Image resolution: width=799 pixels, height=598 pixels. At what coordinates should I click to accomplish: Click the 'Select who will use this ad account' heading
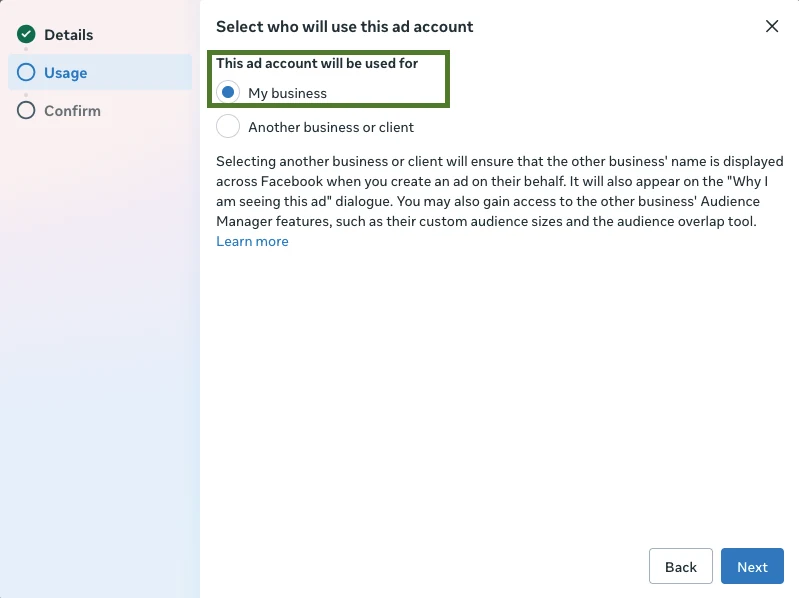tap(344, 26)
